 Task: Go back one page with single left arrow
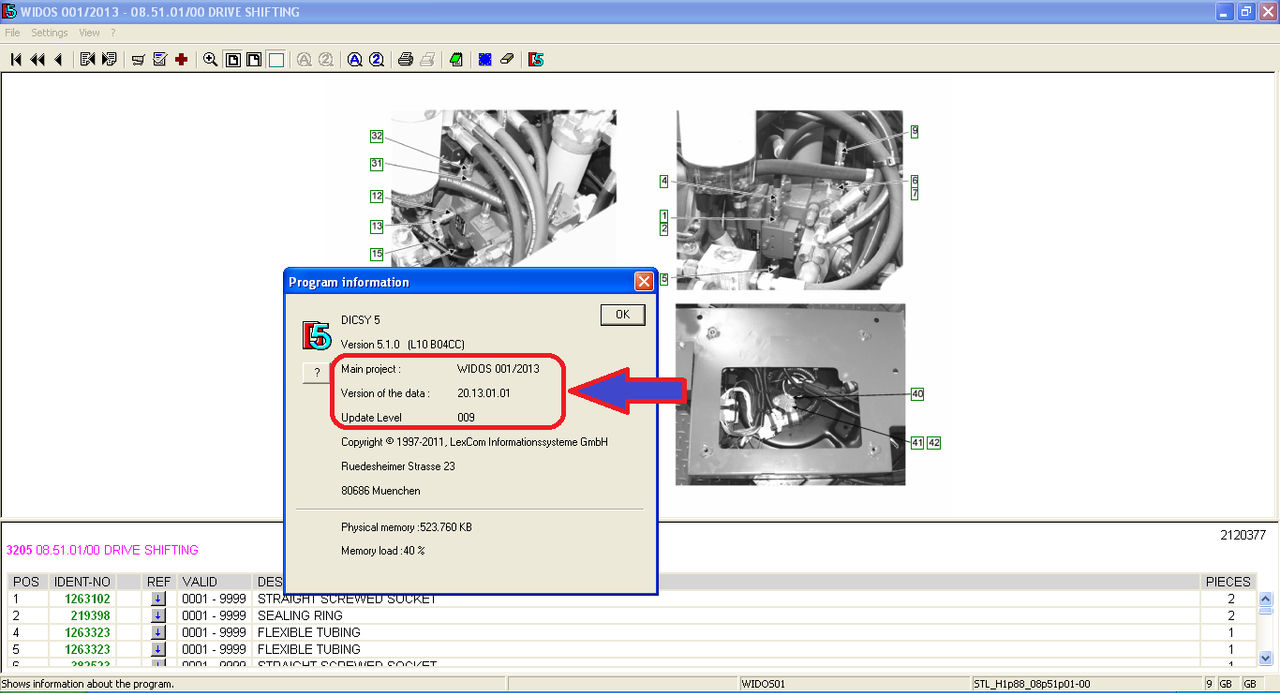(58, 60)
